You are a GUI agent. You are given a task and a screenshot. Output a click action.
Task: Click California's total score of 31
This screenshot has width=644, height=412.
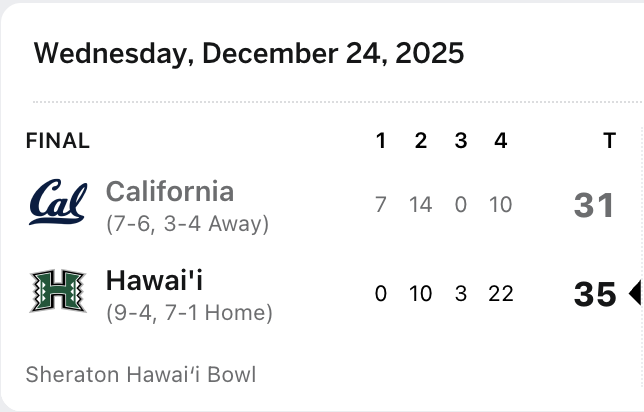point(594,205)
